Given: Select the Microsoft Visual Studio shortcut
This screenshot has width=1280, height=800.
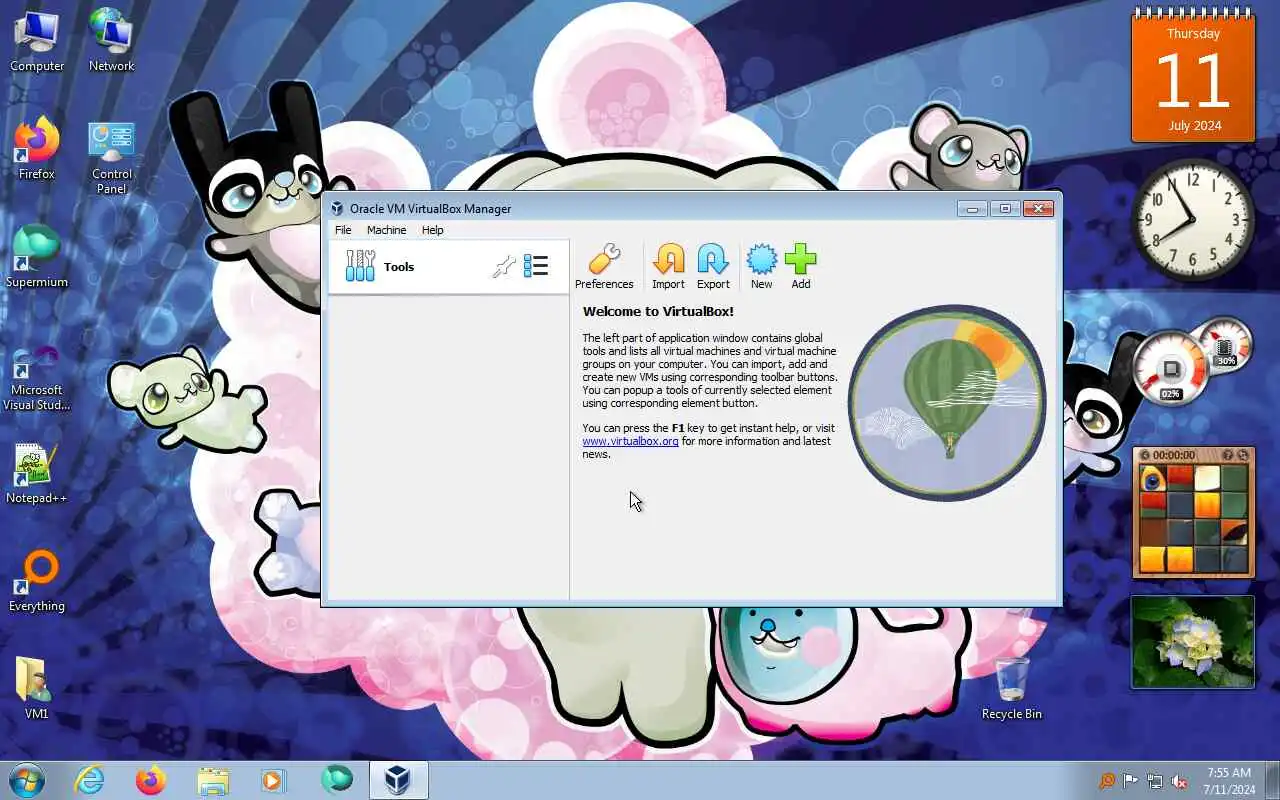Looking at the screenshot, I should point(37,377).
